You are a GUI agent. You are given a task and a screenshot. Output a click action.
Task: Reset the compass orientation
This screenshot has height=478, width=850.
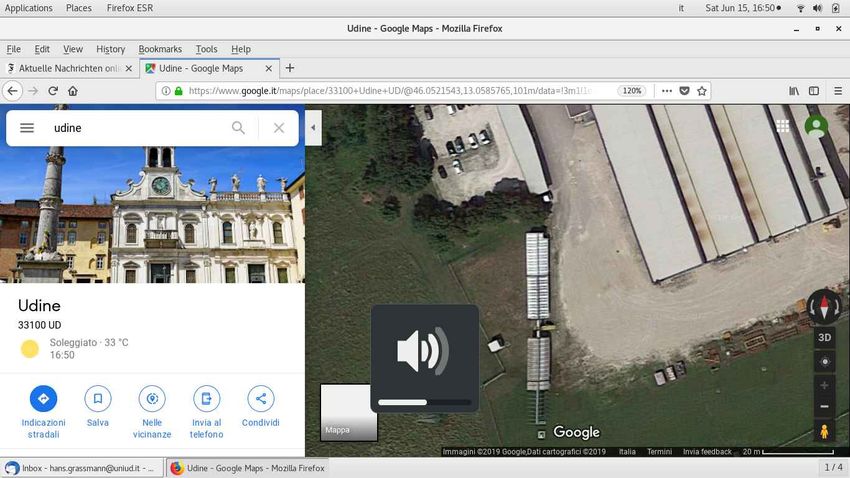(x=824, y=306)
